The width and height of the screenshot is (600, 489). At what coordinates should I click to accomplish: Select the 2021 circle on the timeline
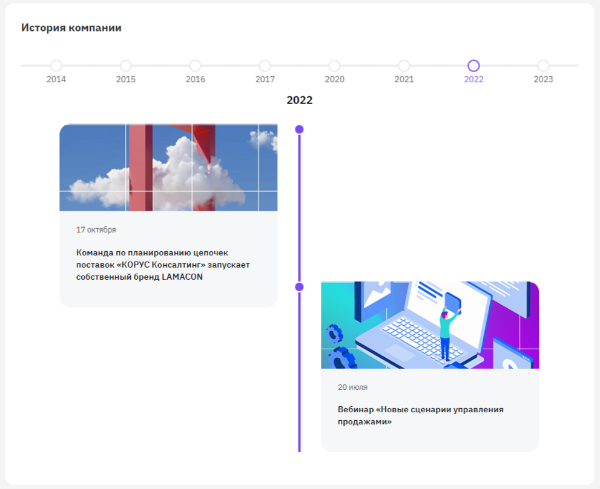tap(404, 66)
